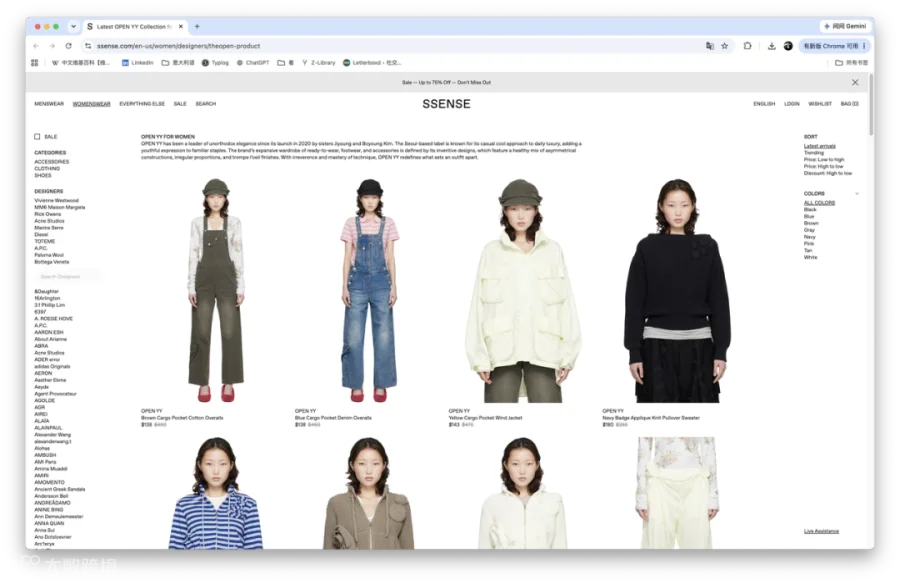Open the ChatGPT bookmark

(253, 63)
